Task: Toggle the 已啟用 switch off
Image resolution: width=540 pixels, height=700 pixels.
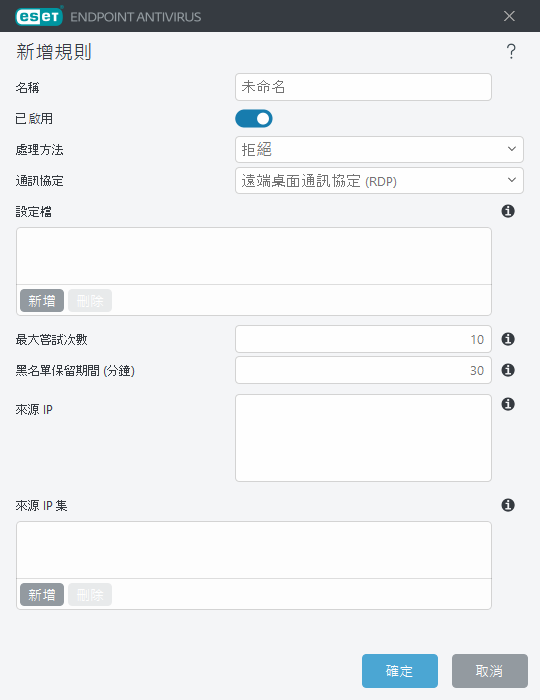Action: pyautogui.click(x=254, y=118)
